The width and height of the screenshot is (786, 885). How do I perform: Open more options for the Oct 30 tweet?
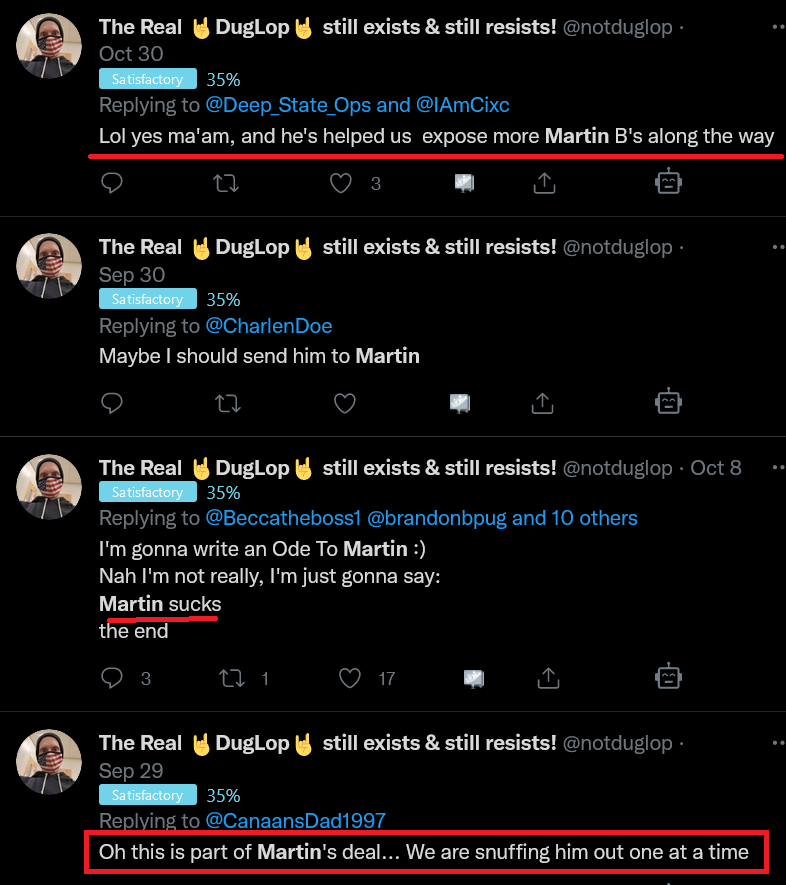779,27
